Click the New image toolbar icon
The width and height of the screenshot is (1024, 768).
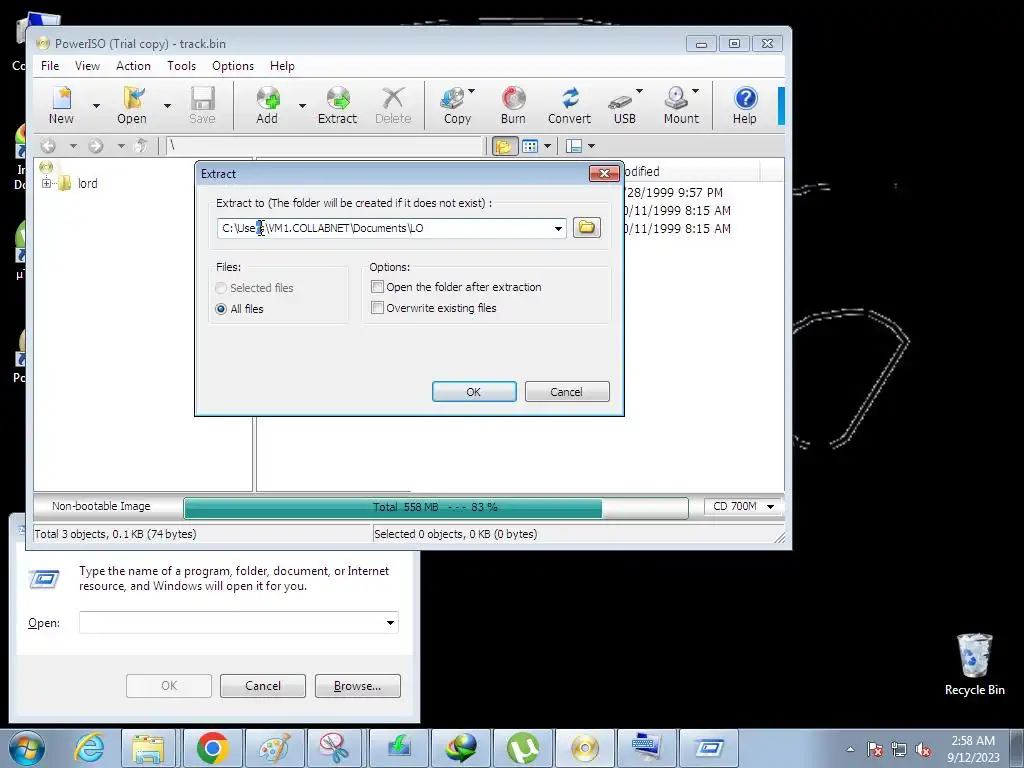tap(61, 105)
